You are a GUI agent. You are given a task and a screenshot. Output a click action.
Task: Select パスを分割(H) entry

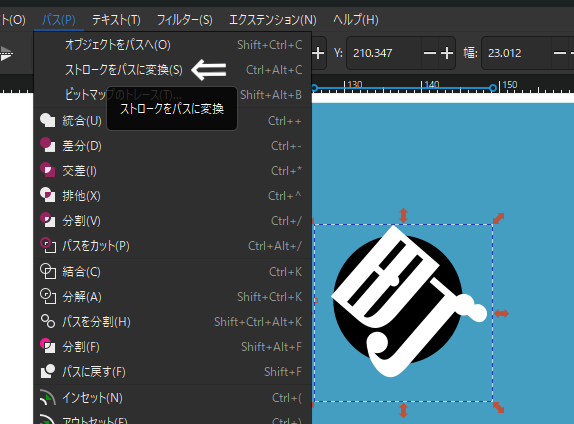click(x=172, y=321)
